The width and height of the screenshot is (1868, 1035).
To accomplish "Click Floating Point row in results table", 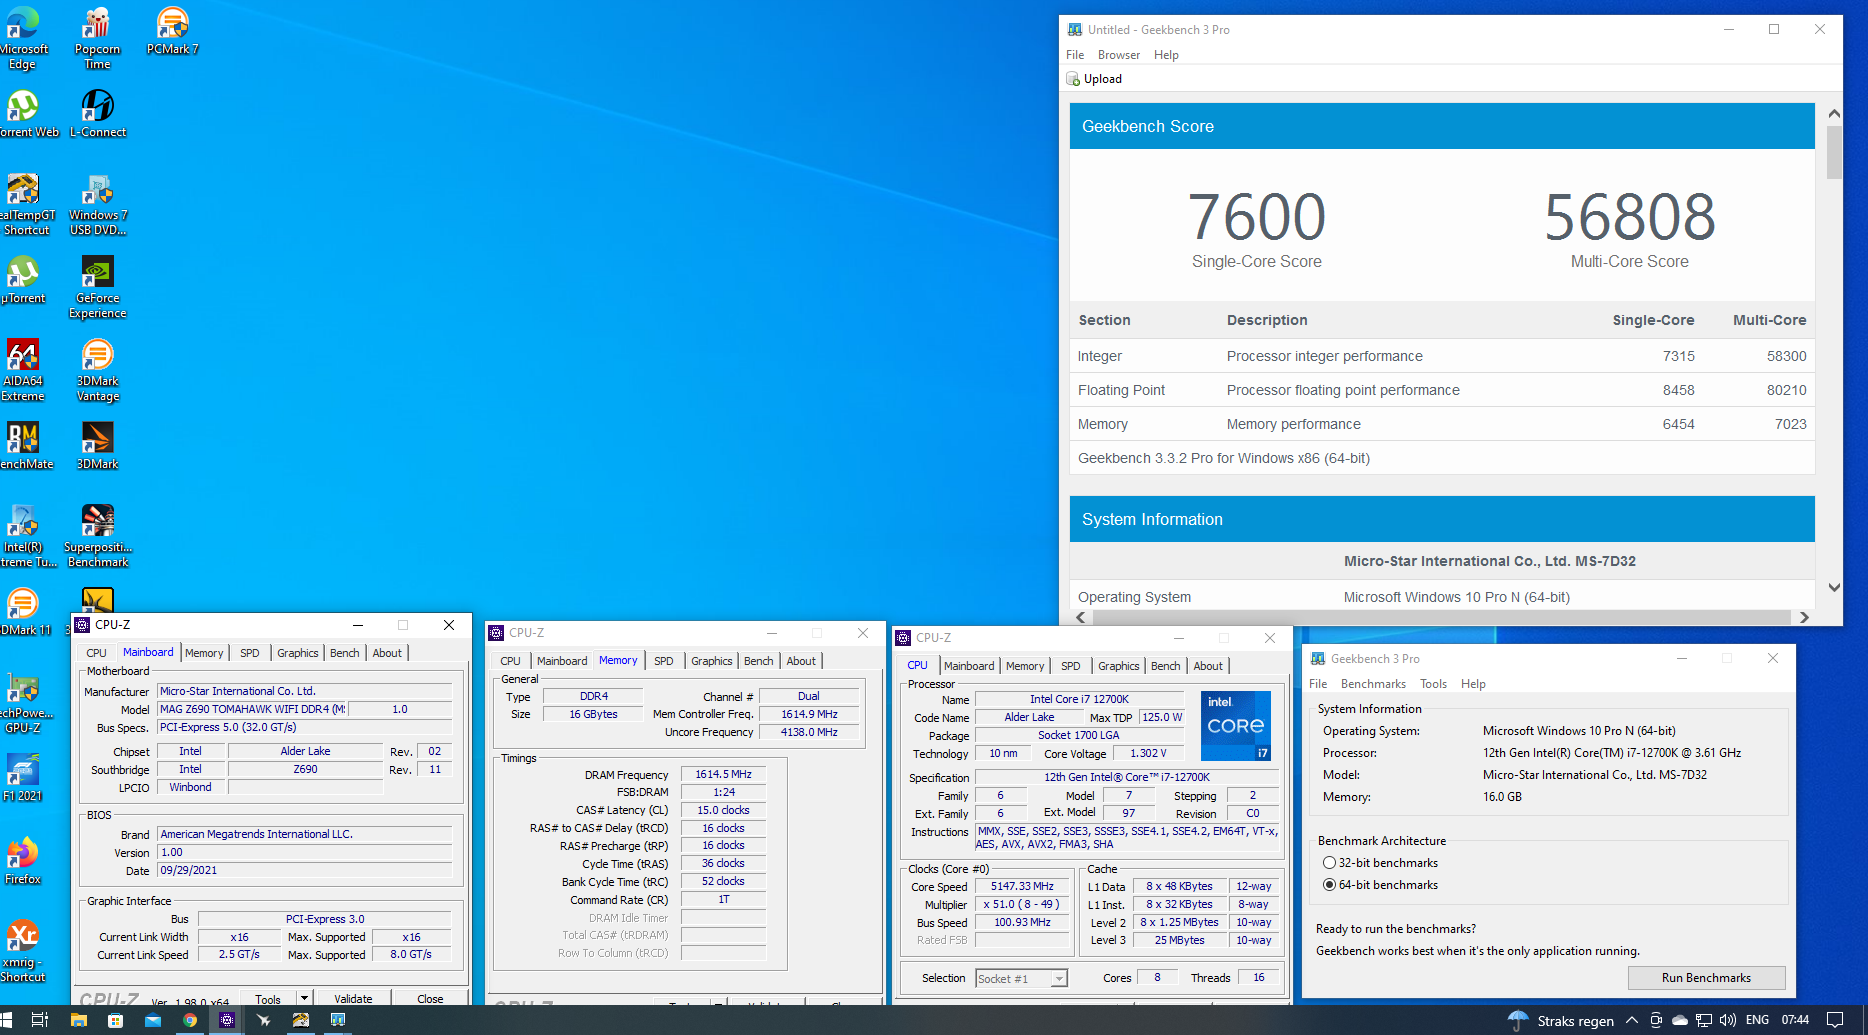I will (x=1442, y=390).
